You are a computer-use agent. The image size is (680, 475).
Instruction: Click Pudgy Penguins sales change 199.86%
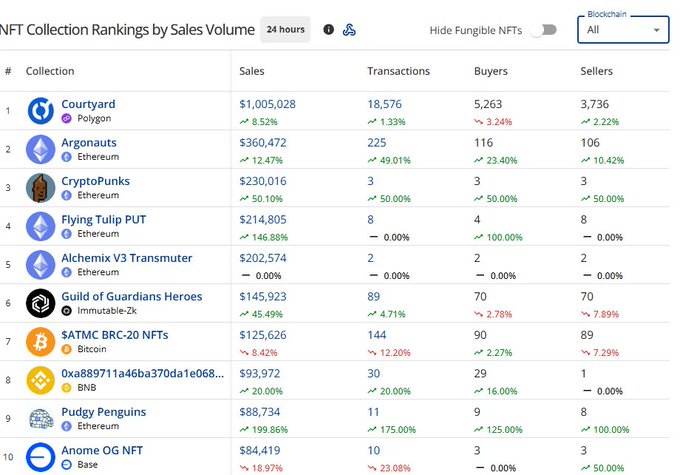264,429
